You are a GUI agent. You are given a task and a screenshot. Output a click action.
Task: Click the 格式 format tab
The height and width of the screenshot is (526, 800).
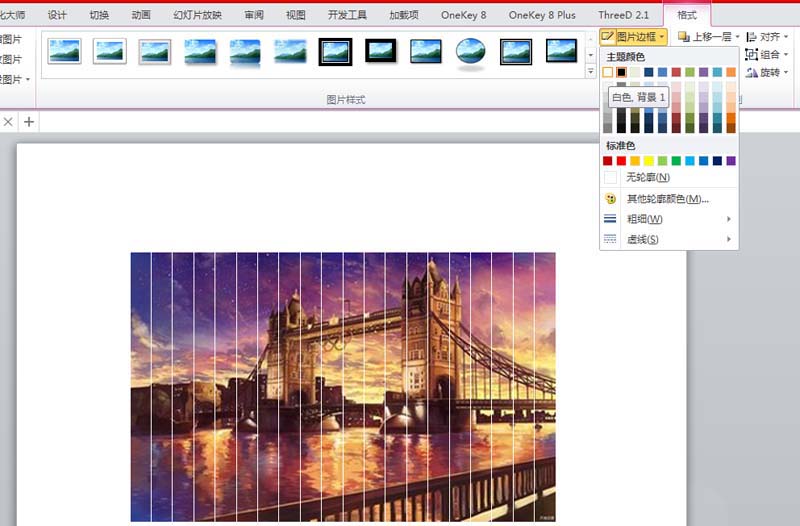(686, 15)
